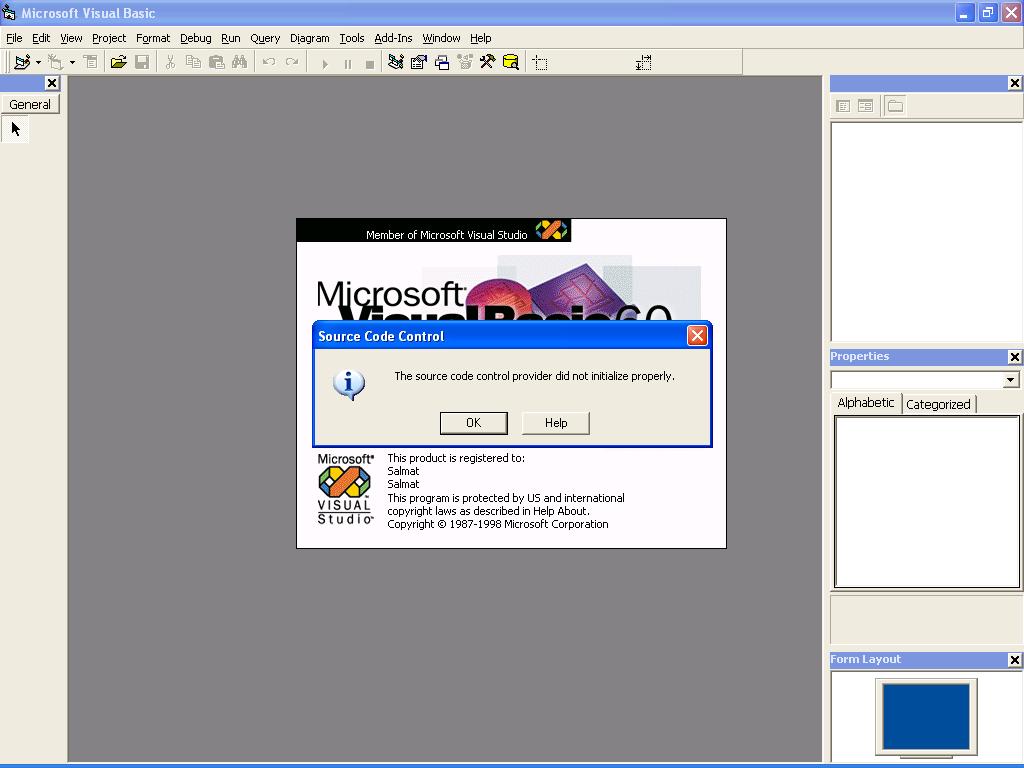Open the Properties object dropdown list

point(1011,379)
